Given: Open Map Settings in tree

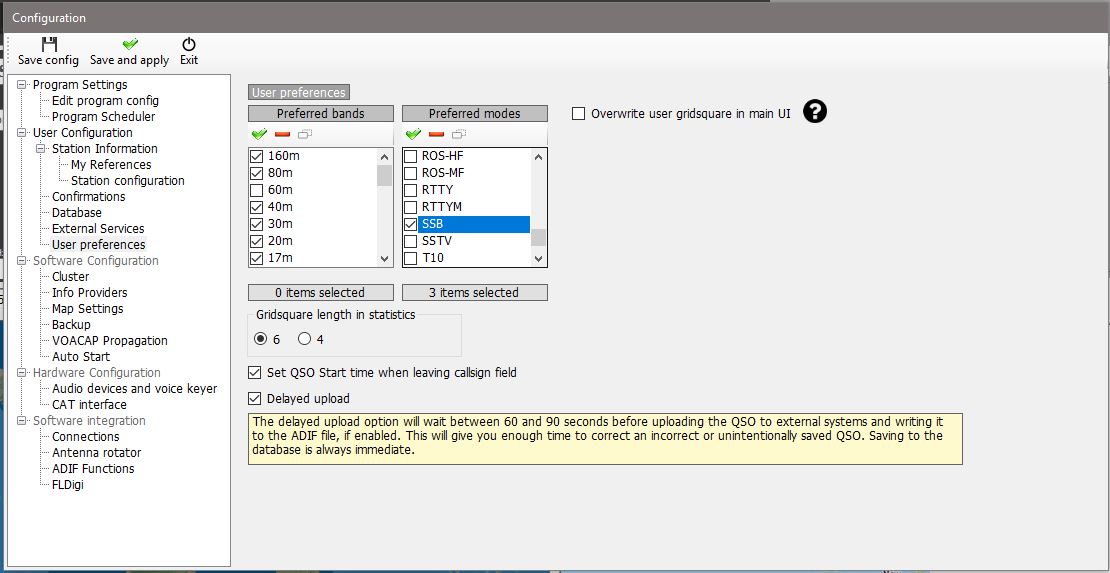Looking at the screenshot, I should 88,308.
